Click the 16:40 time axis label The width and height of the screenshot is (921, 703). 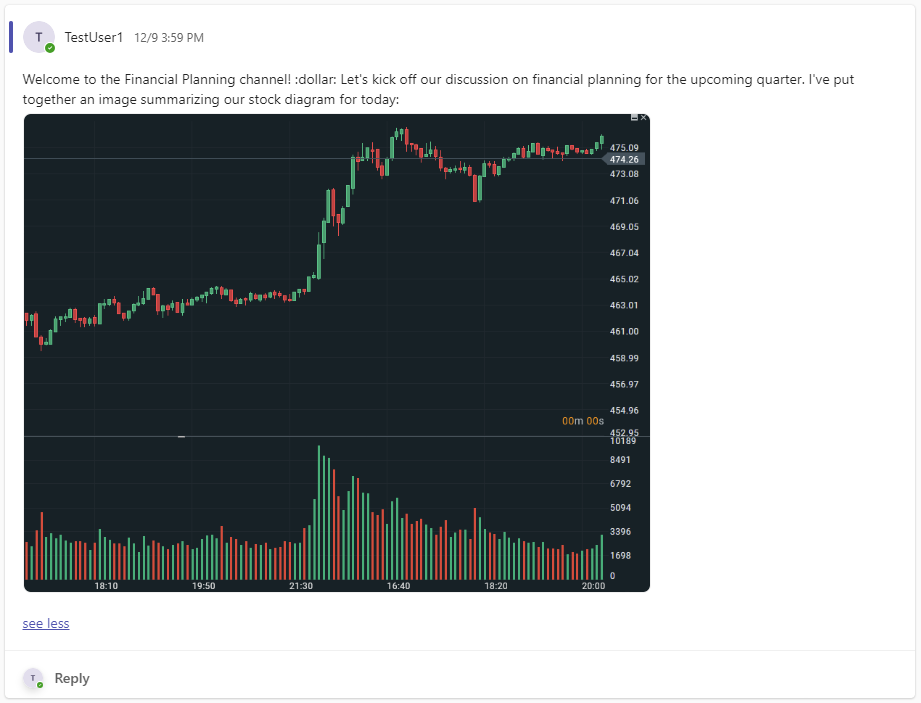[398, 586]
